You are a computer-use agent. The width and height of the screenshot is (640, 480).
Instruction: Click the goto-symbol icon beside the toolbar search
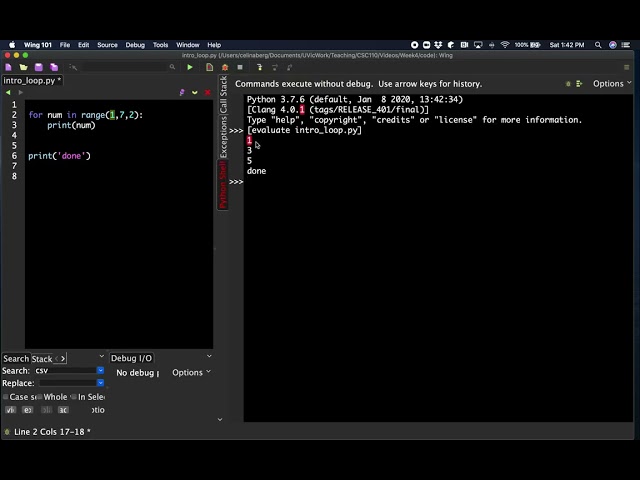click(73, 67)
